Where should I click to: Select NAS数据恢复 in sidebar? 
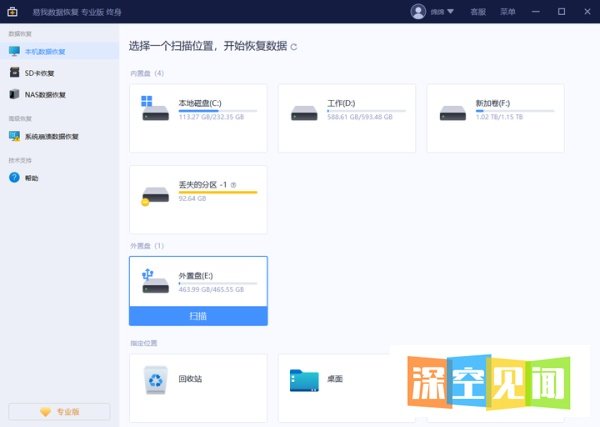[45, 95]
